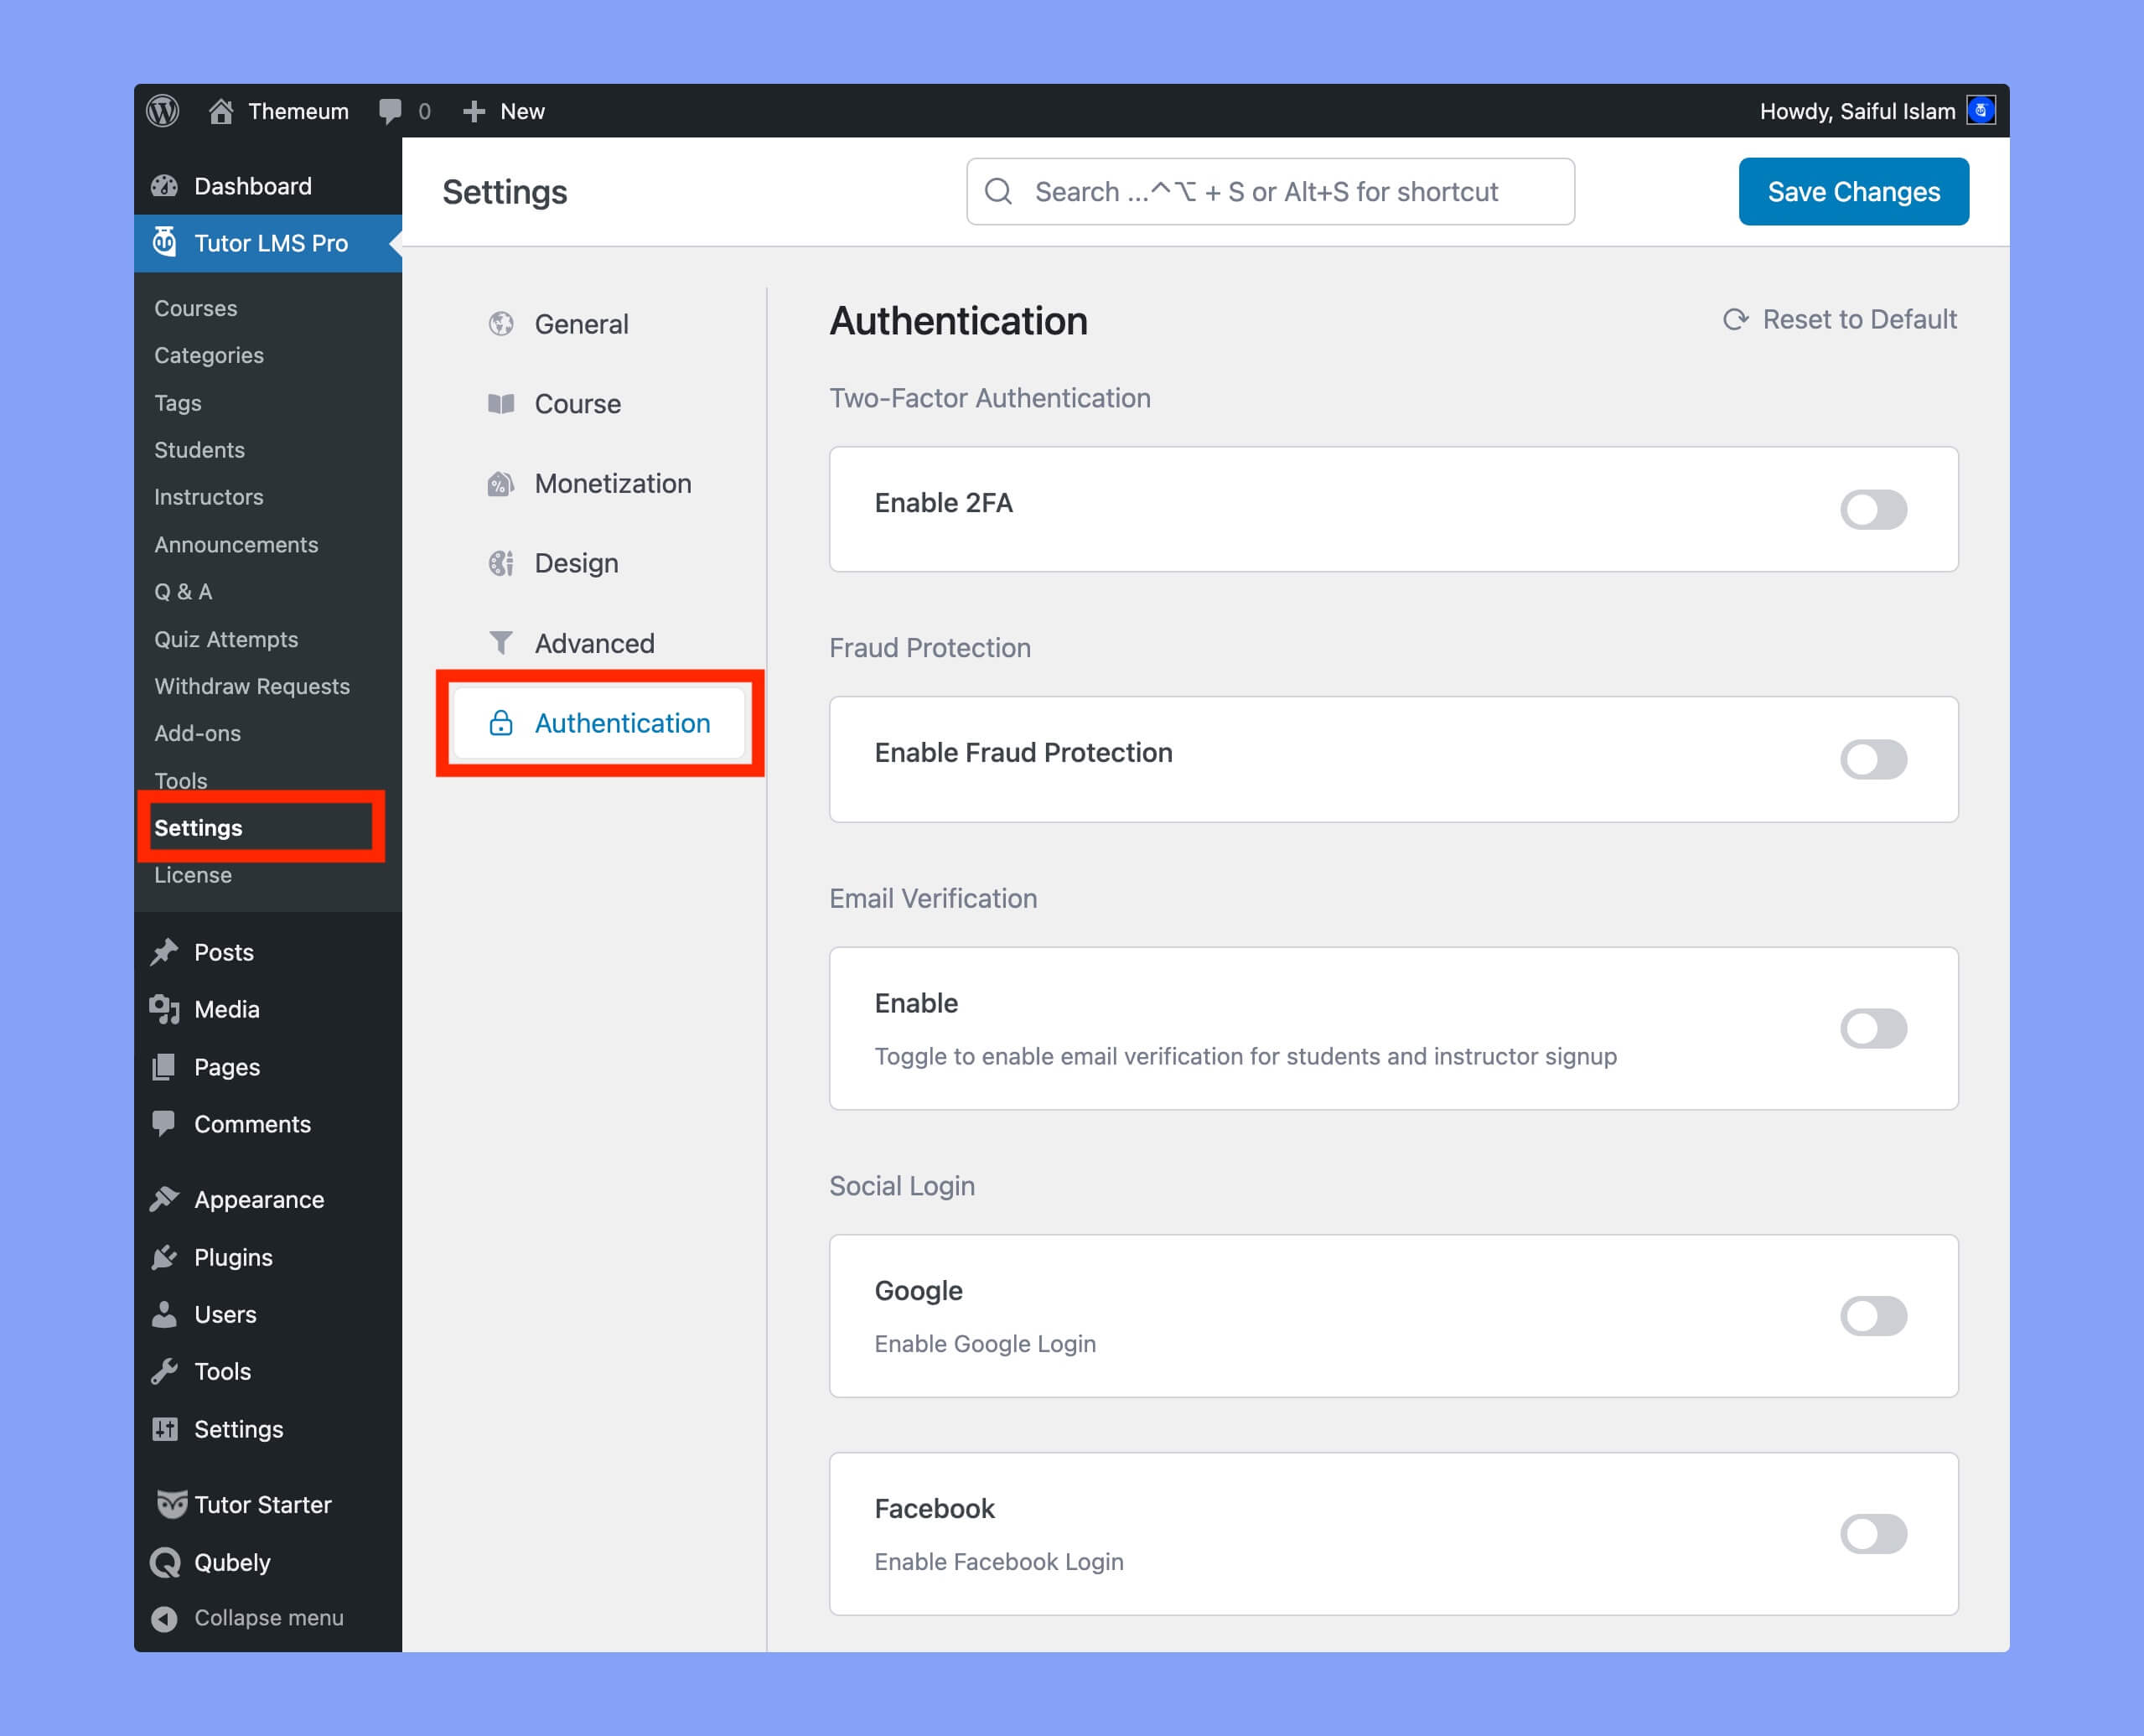Image resolution: width=2144 pixels, height=1736 pixels.
Task: Click the Collapse menu arrow icon
Action: [165, 1618]
